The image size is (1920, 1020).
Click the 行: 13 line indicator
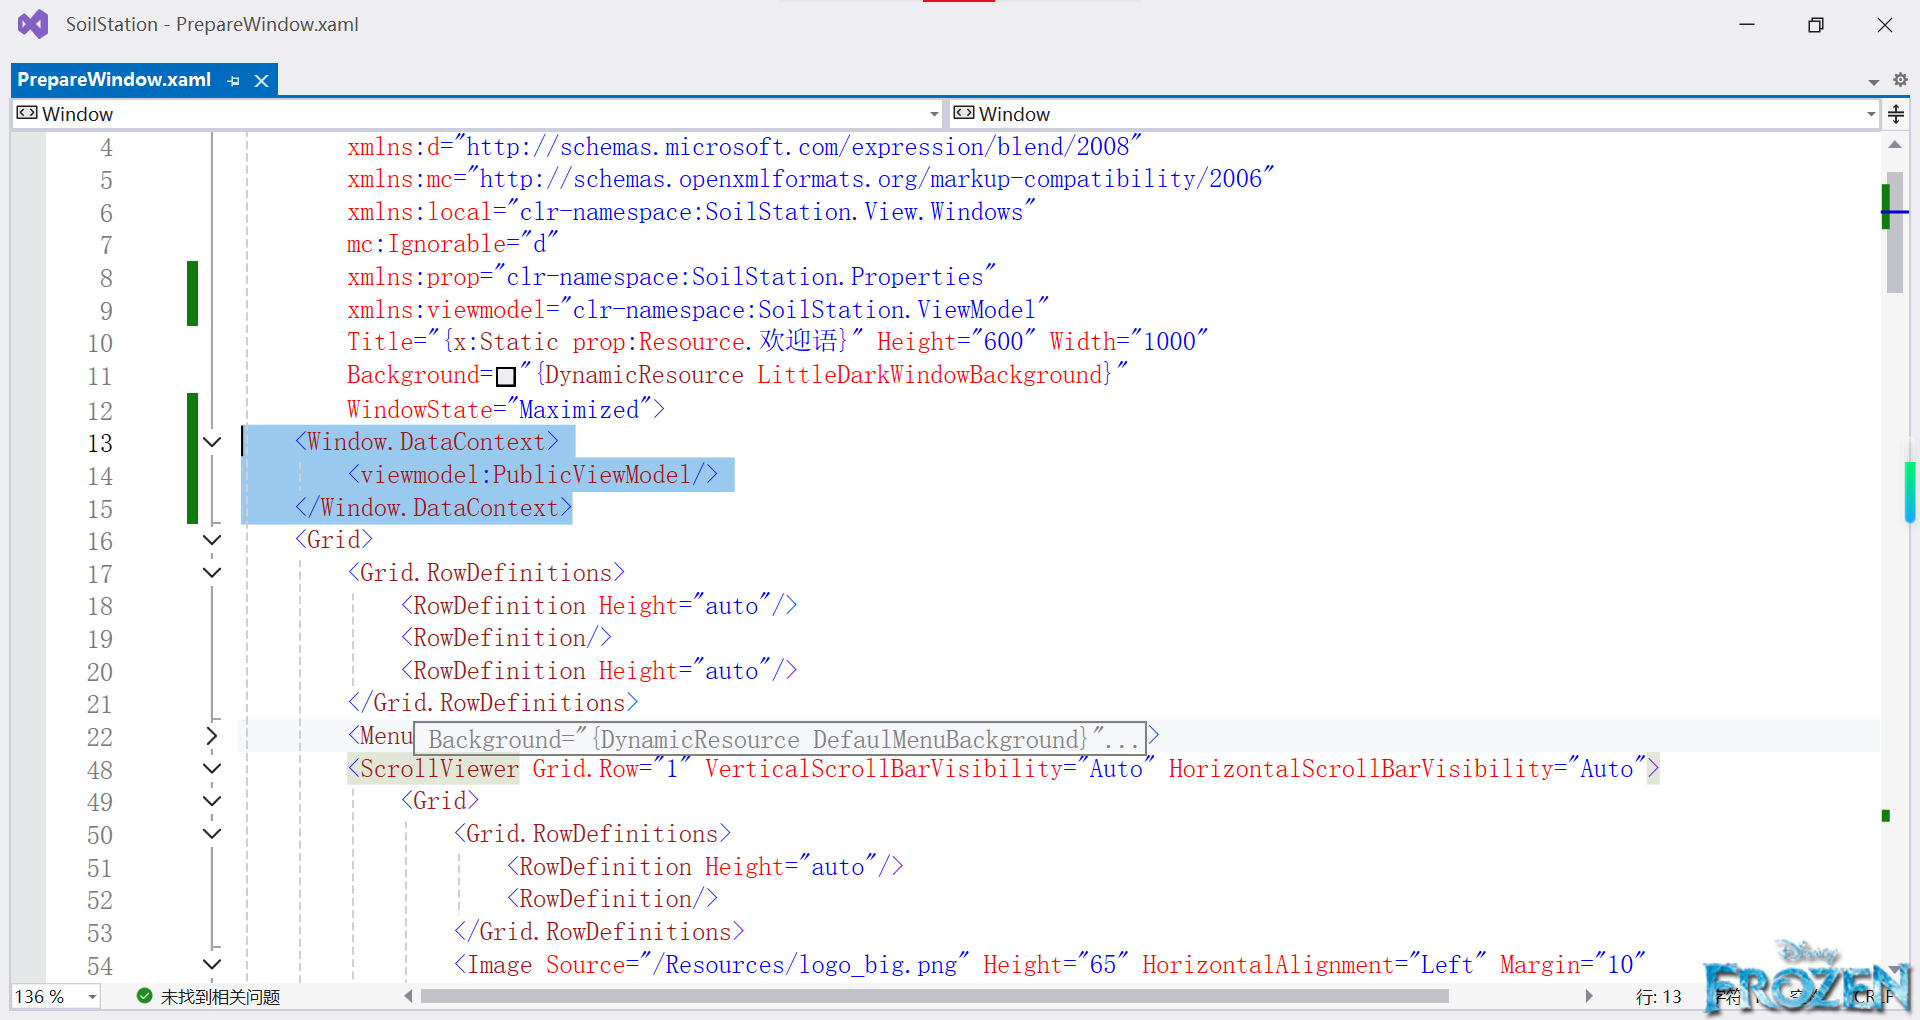tap(1658, 996)
